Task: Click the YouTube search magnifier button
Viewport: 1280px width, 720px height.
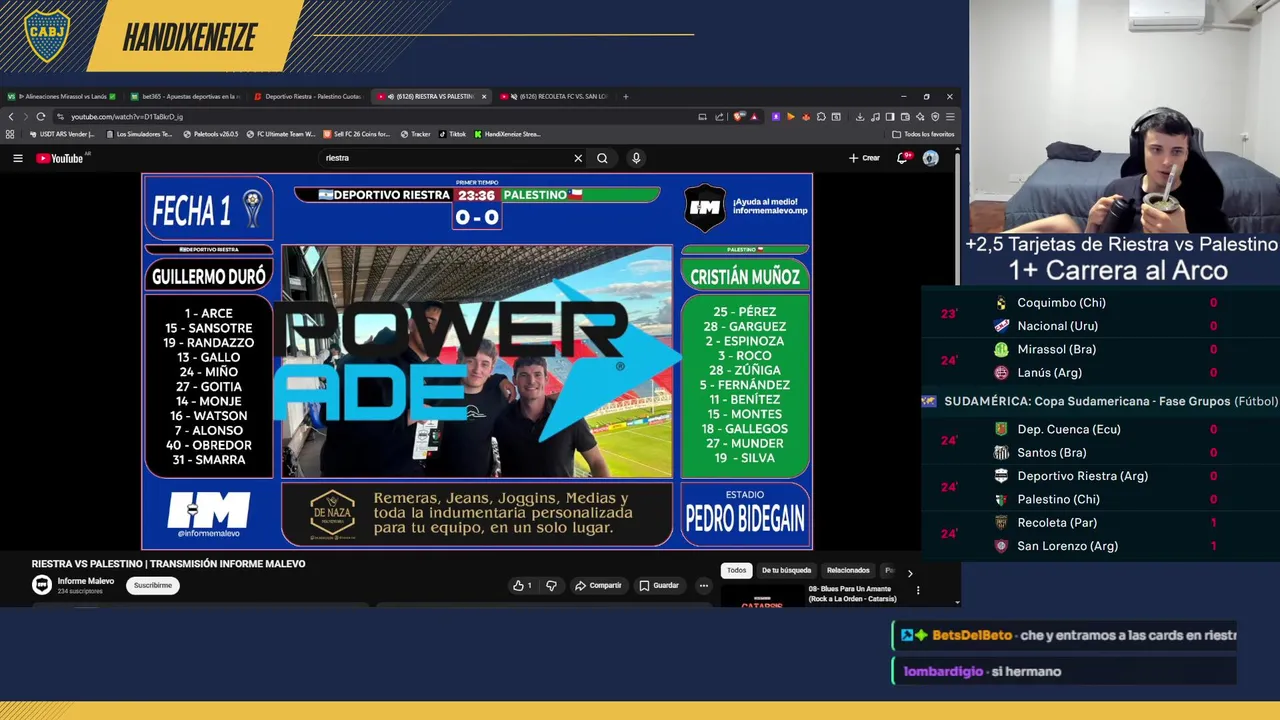Action: tap(602, 158)
